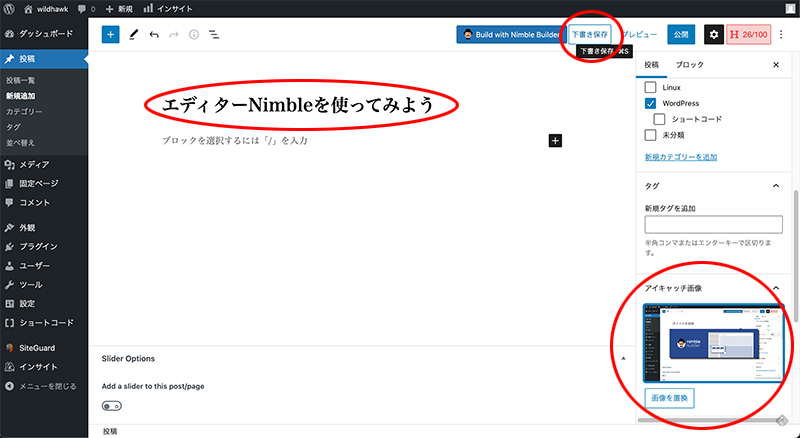Viewport: 800px width, 438px height.
Task: Uncheck the WordPress category checkbox
Action: [651, 103]
